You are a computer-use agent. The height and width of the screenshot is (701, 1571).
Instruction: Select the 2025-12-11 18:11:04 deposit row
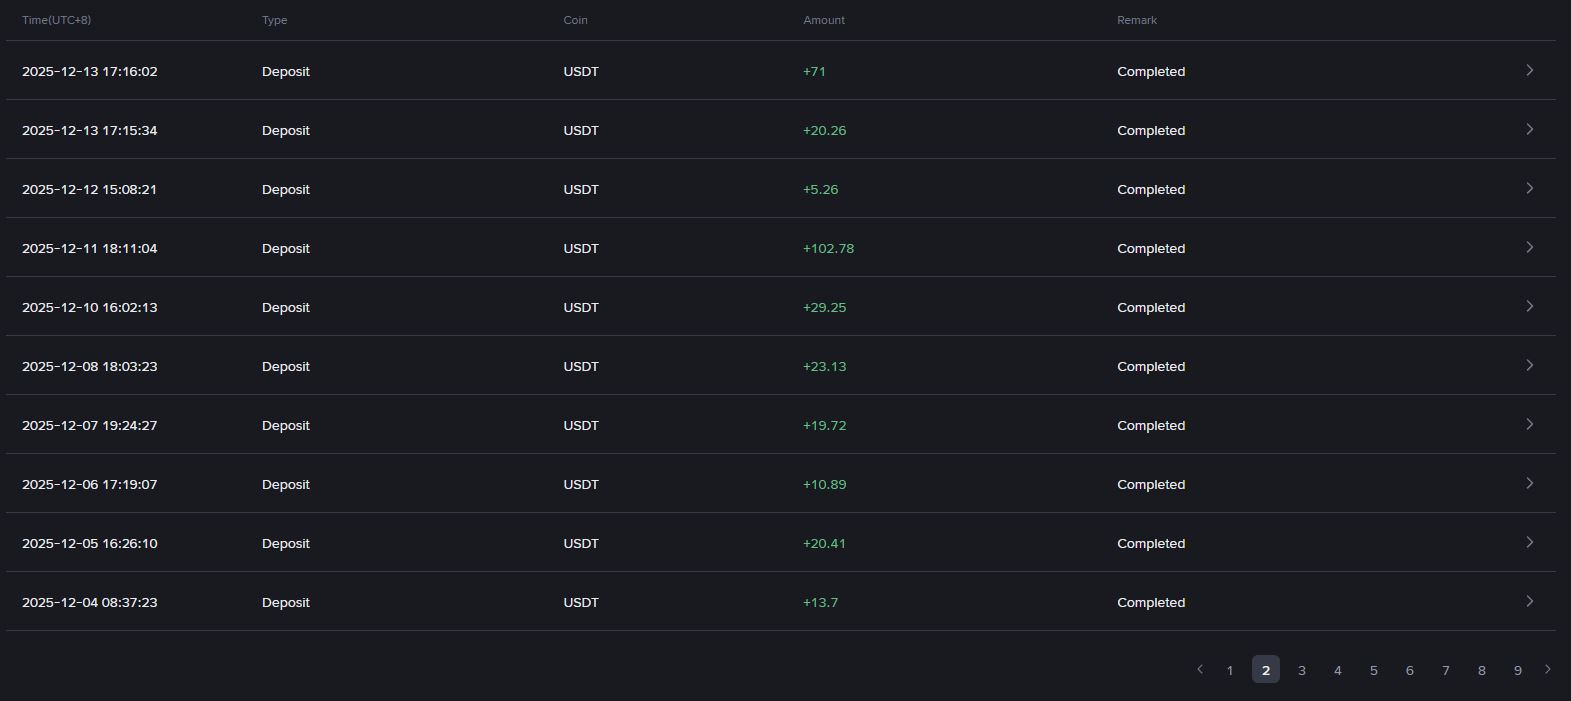780,247
